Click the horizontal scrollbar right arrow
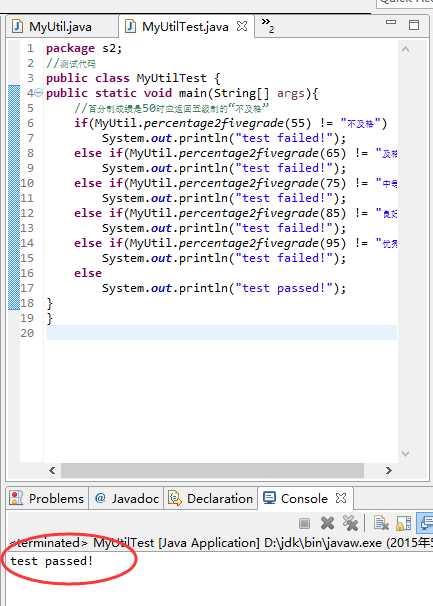Screen dimensions: 433x606 point(389,470)
